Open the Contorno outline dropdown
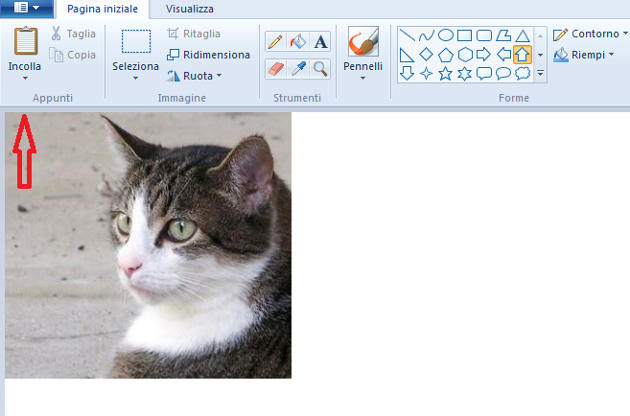 point(590,34)
